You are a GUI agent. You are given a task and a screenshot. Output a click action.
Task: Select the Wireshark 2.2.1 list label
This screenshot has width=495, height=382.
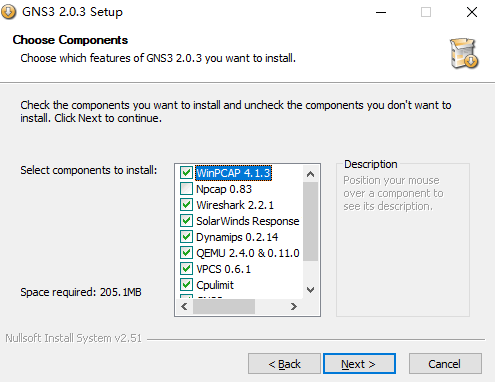point(235,205)
